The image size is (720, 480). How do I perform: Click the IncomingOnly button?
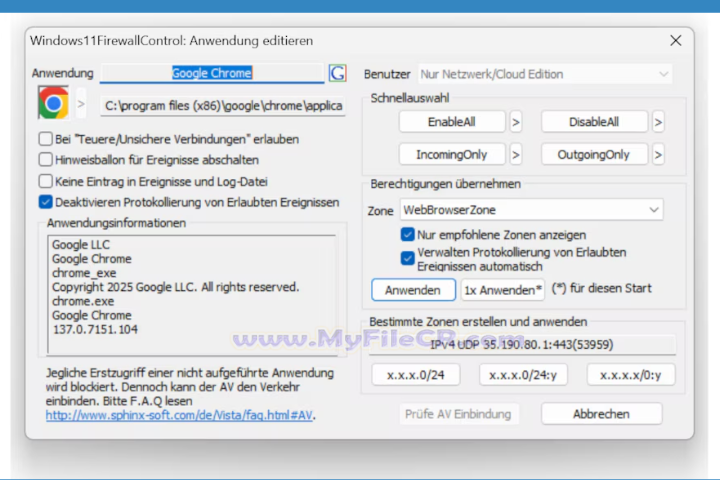click(x=452, y=154)
